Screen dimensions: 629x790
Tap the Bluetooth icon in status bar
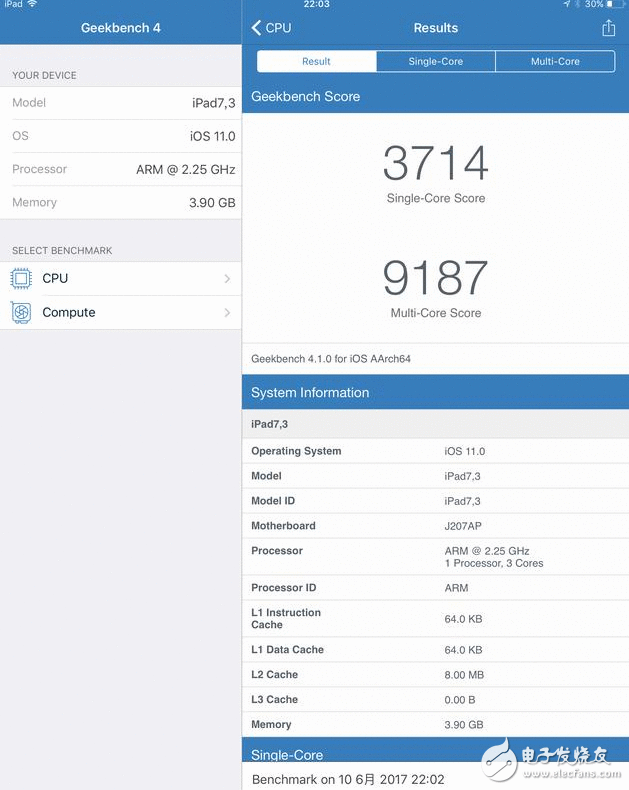point(577,5)
